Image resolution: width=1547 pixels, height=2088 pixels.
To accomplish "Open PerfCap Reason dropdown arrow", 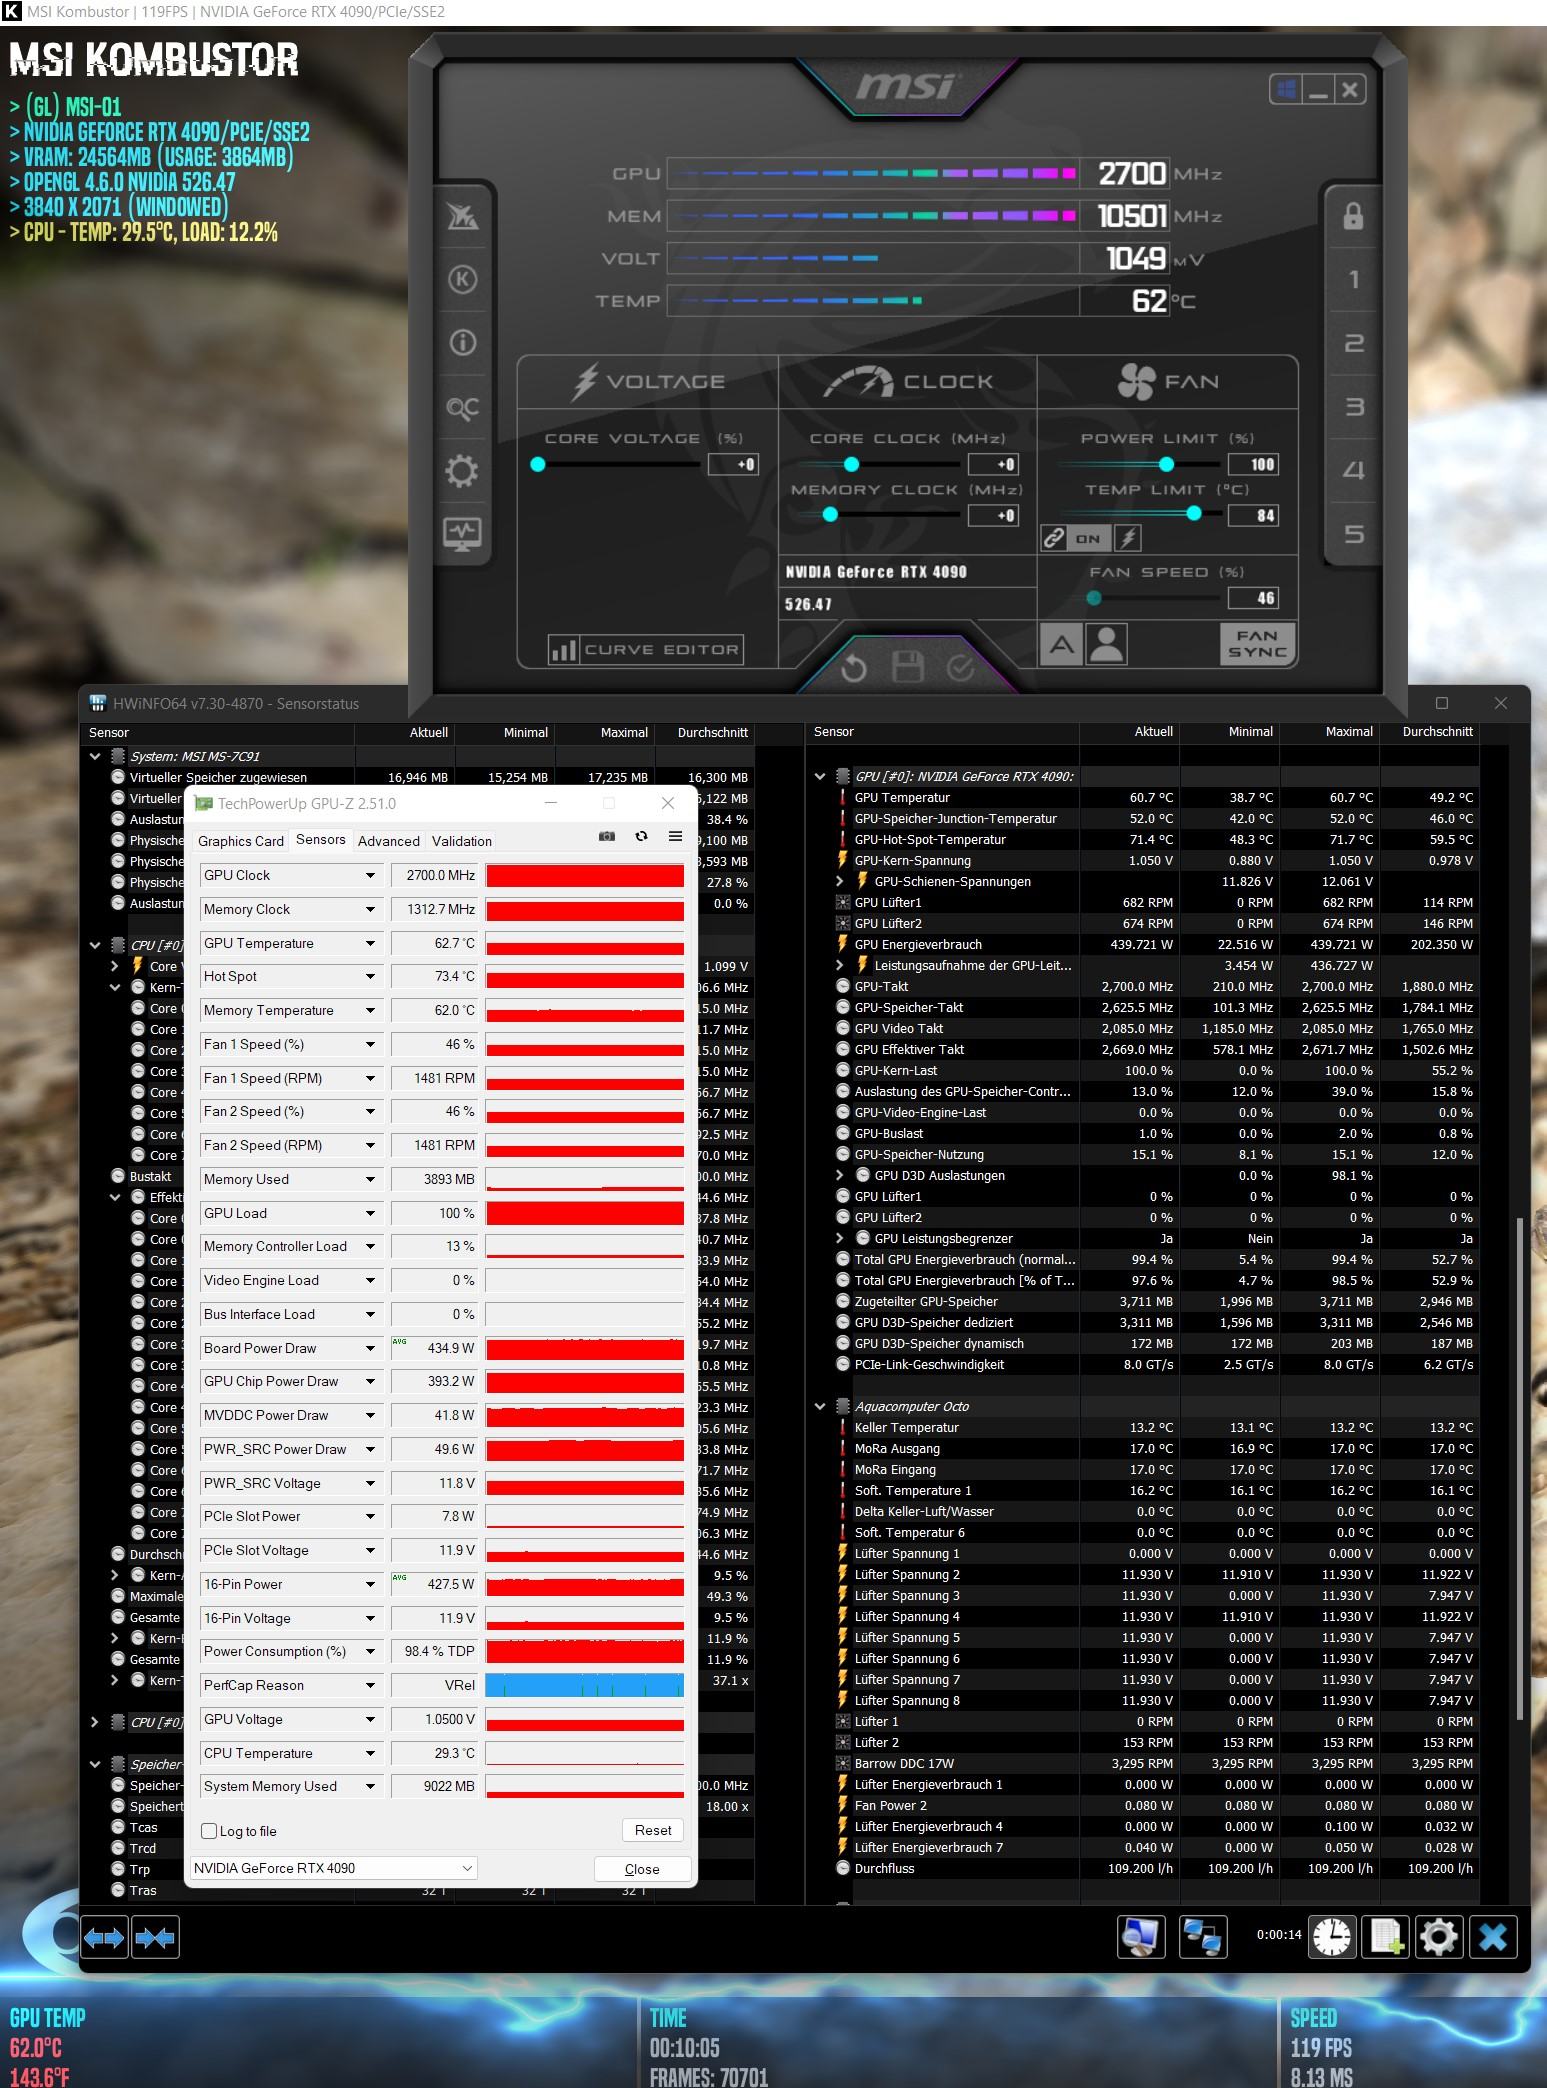I will pyautogui.click(x=370, y=1685).
